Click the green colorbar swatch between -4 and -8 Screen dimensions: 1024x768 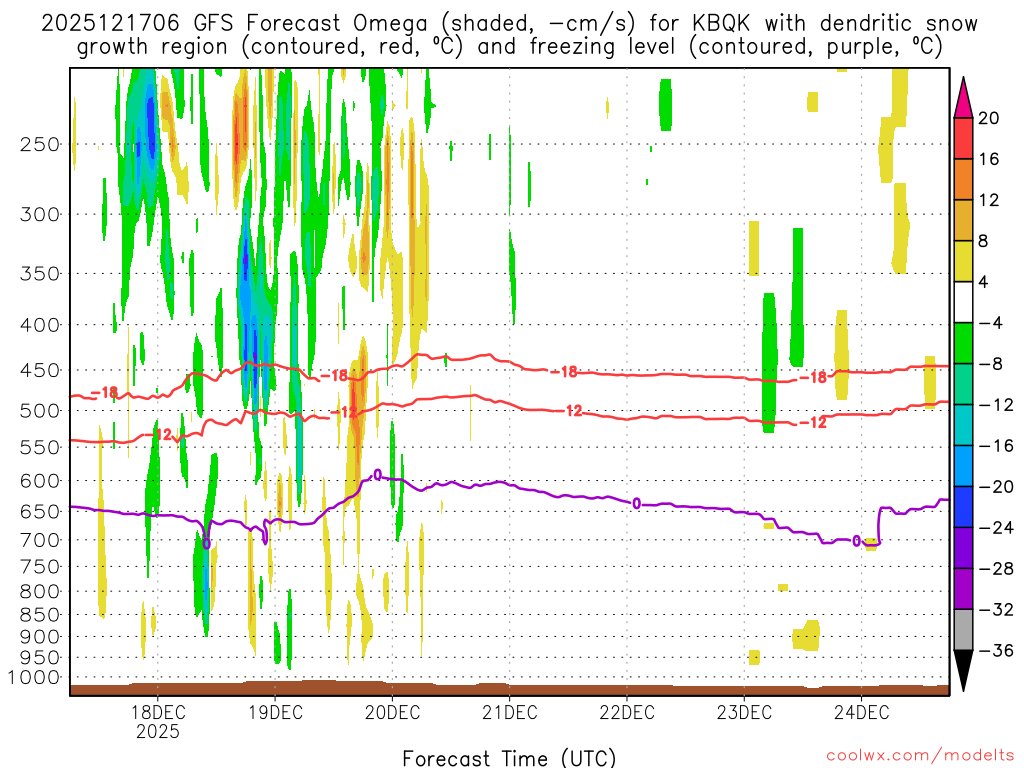coord(963,344)
